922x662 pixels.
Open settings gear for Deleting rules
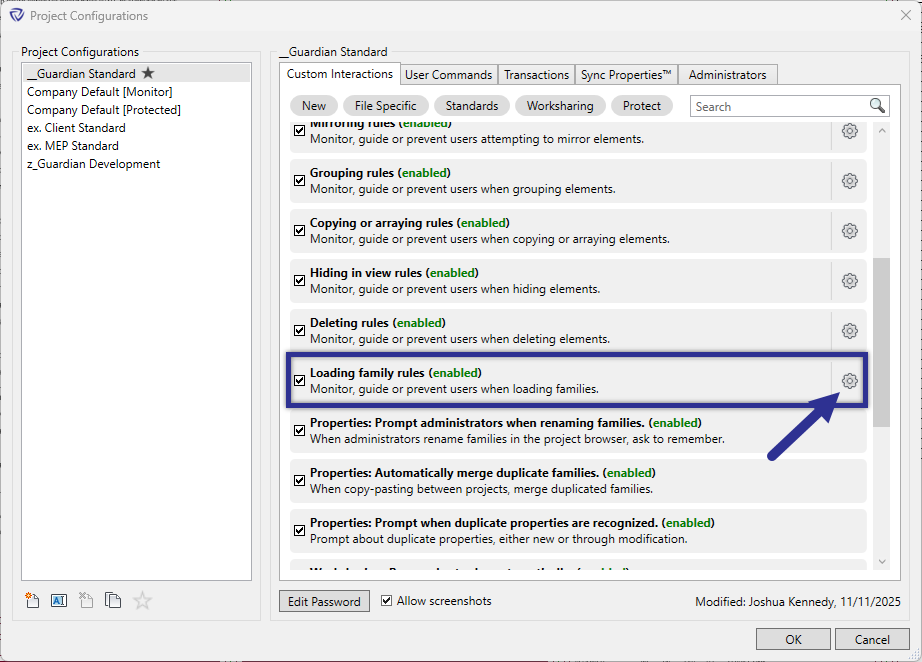click(849, 331)
